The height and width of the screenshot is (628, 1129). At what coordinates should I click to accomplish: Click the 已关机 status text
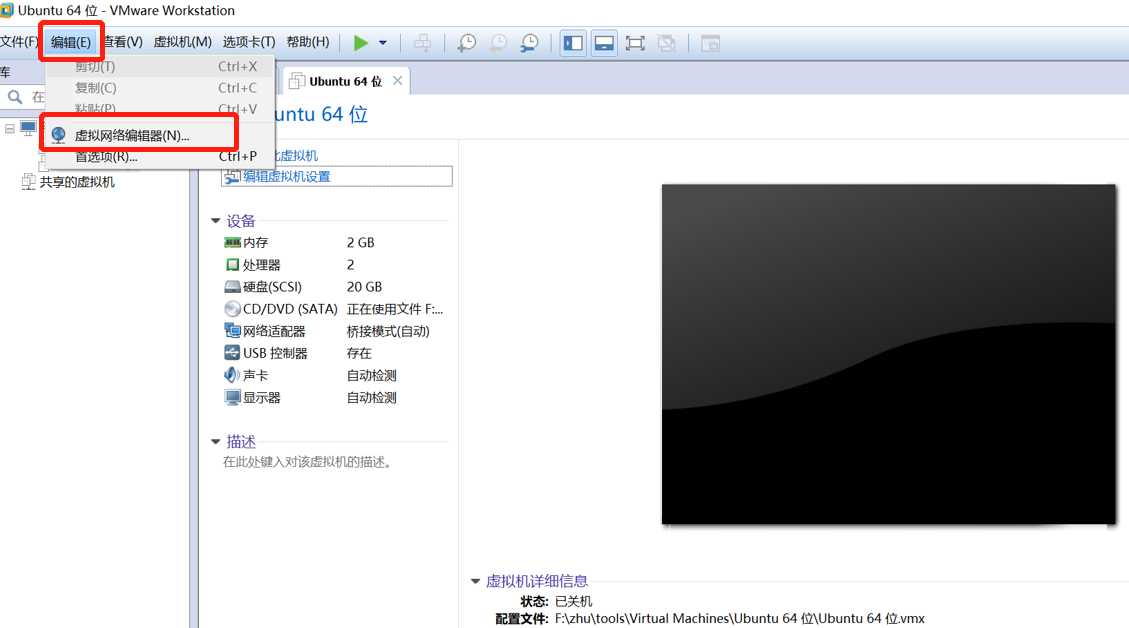(x=573, y=601)
